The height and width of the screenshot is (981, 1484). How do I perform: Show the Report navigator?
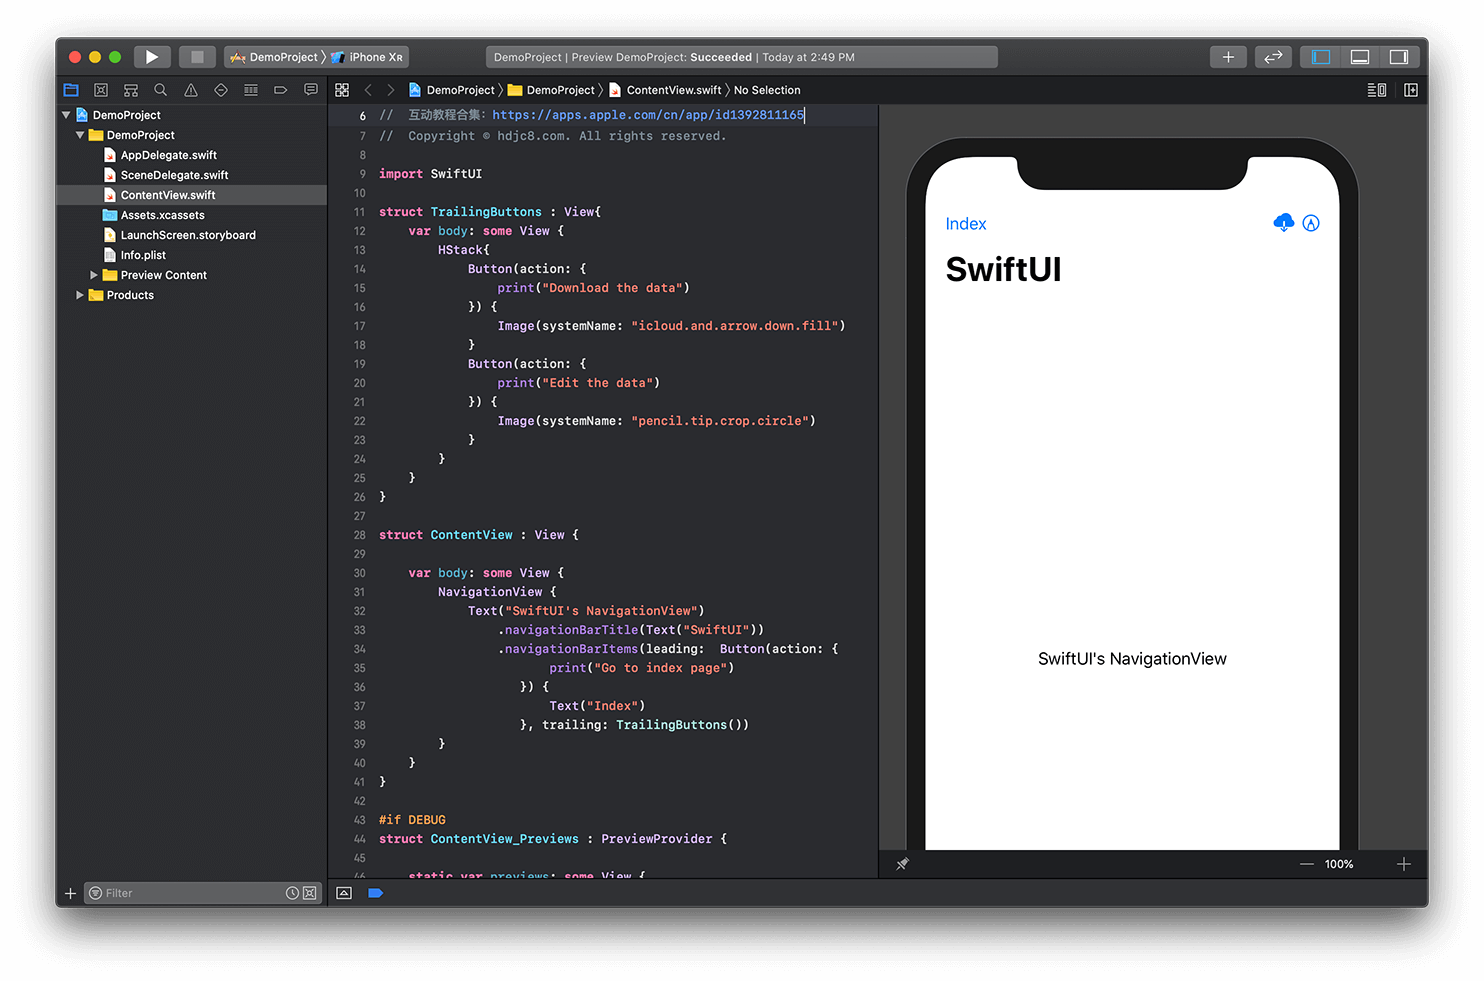(311, 90)
